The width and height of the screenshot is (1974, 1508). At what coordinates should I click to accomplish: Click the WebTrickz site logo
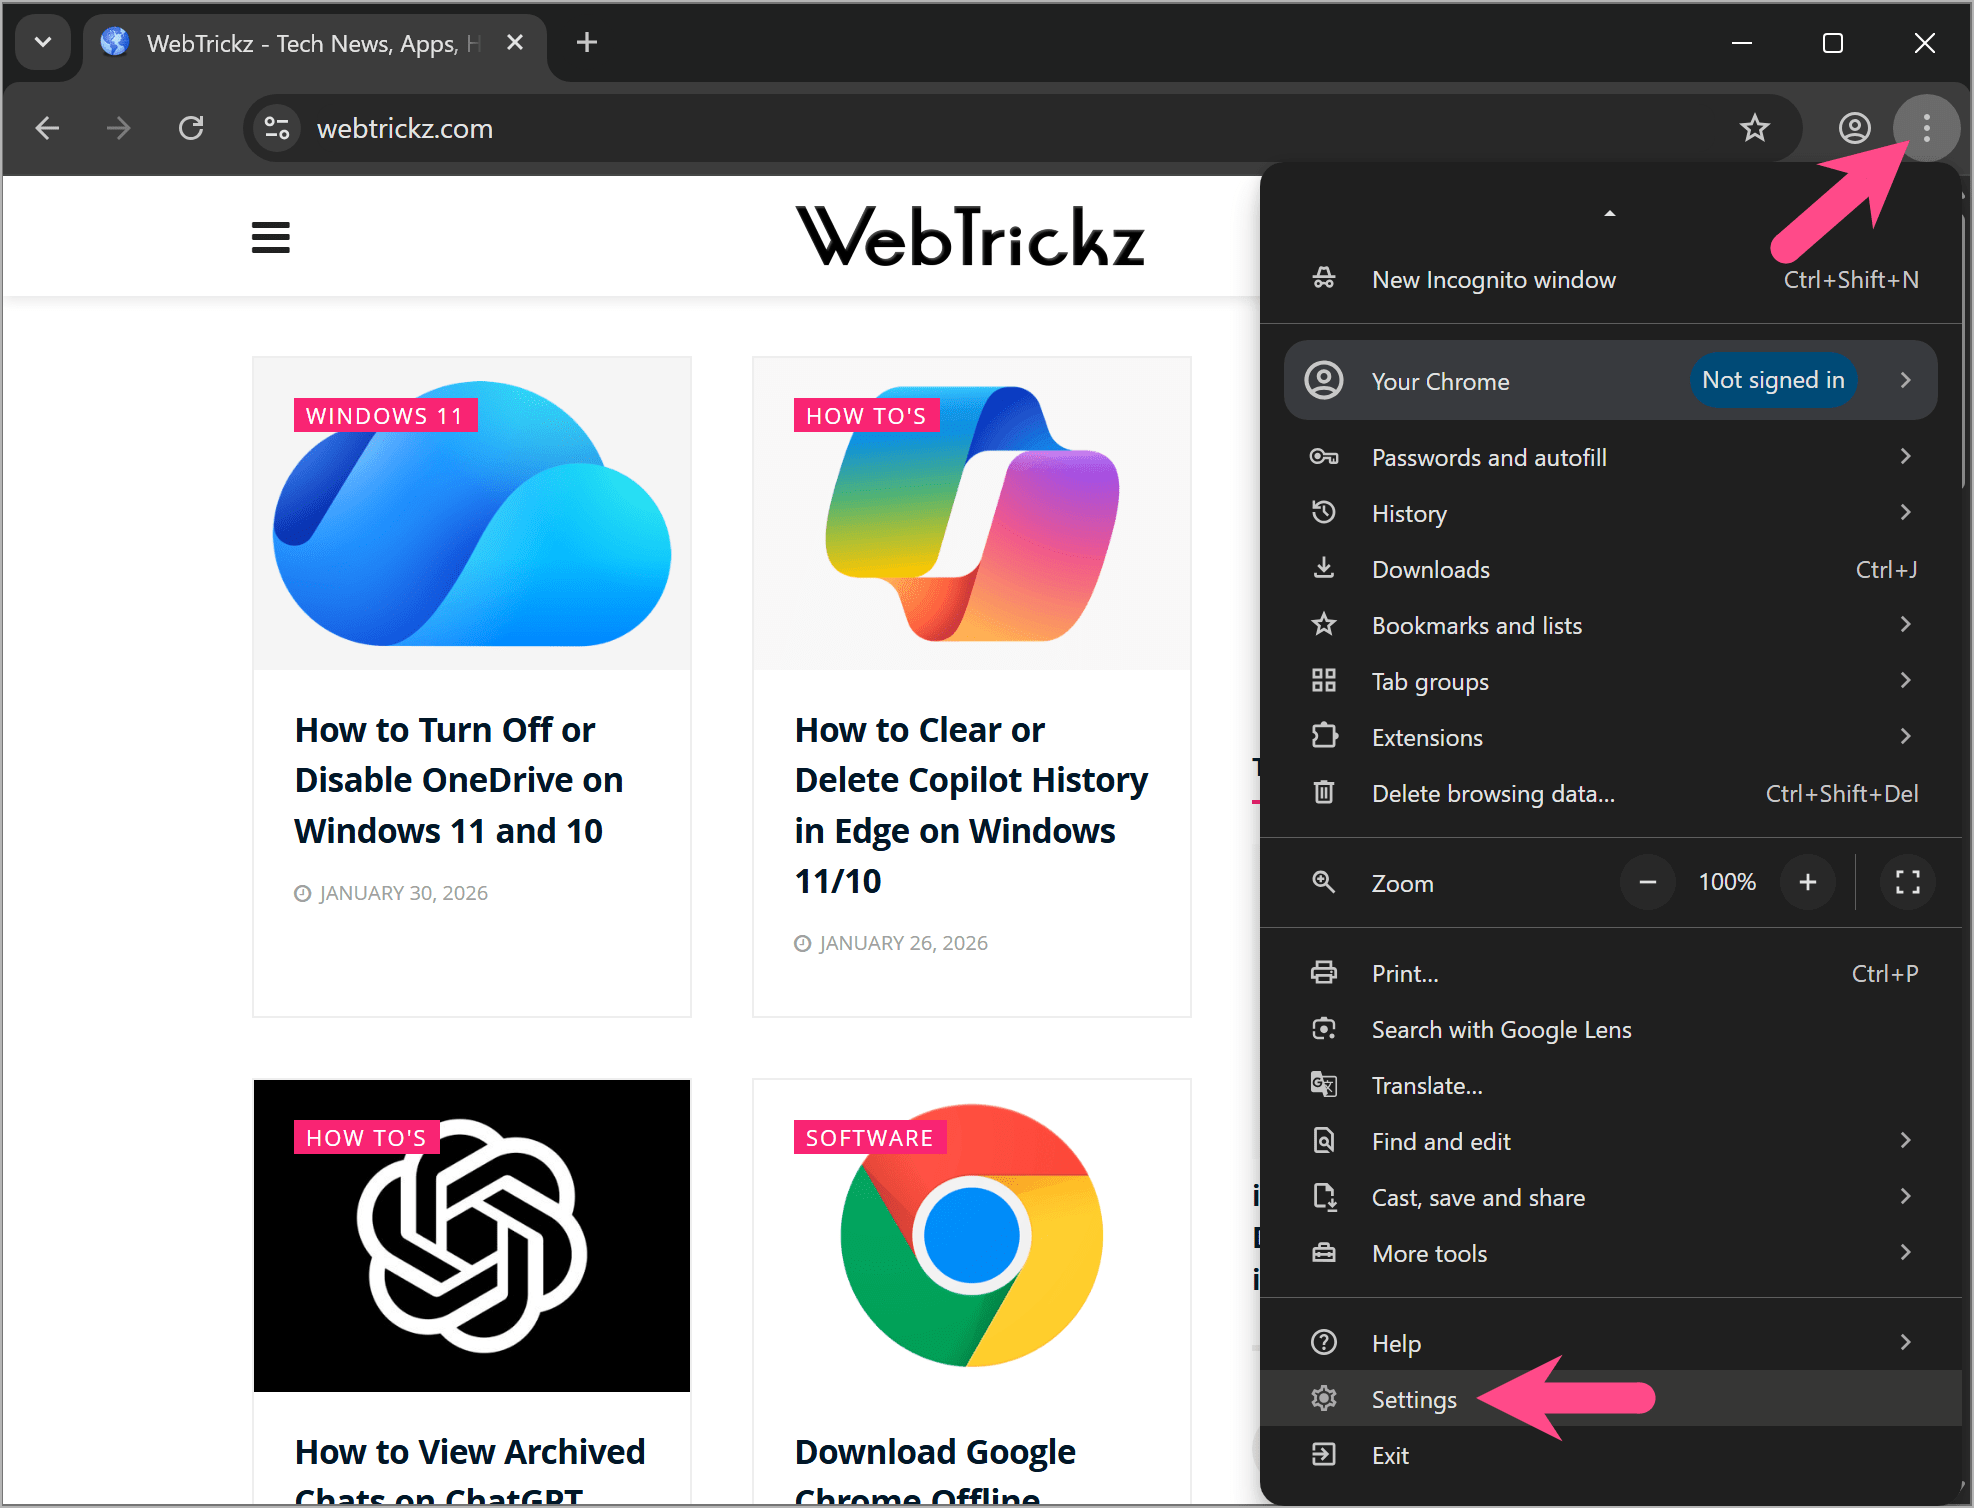970,237
